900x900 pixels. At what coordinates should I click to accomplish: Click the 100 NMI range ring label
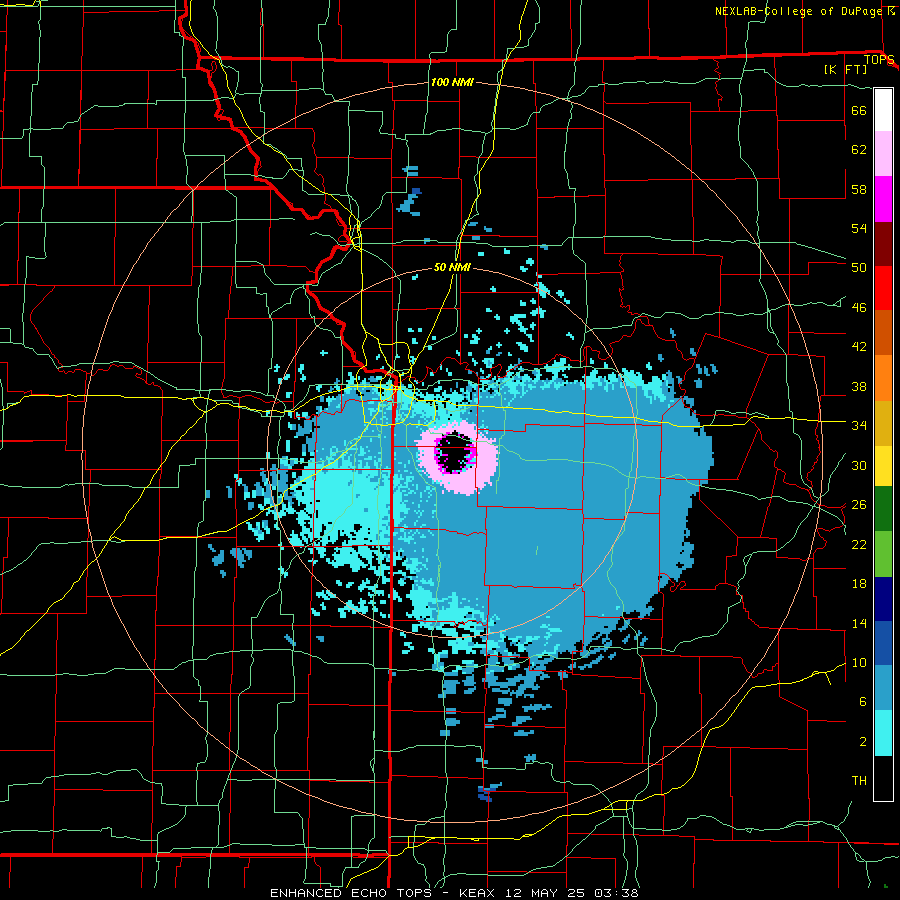(x=452, y=82)
